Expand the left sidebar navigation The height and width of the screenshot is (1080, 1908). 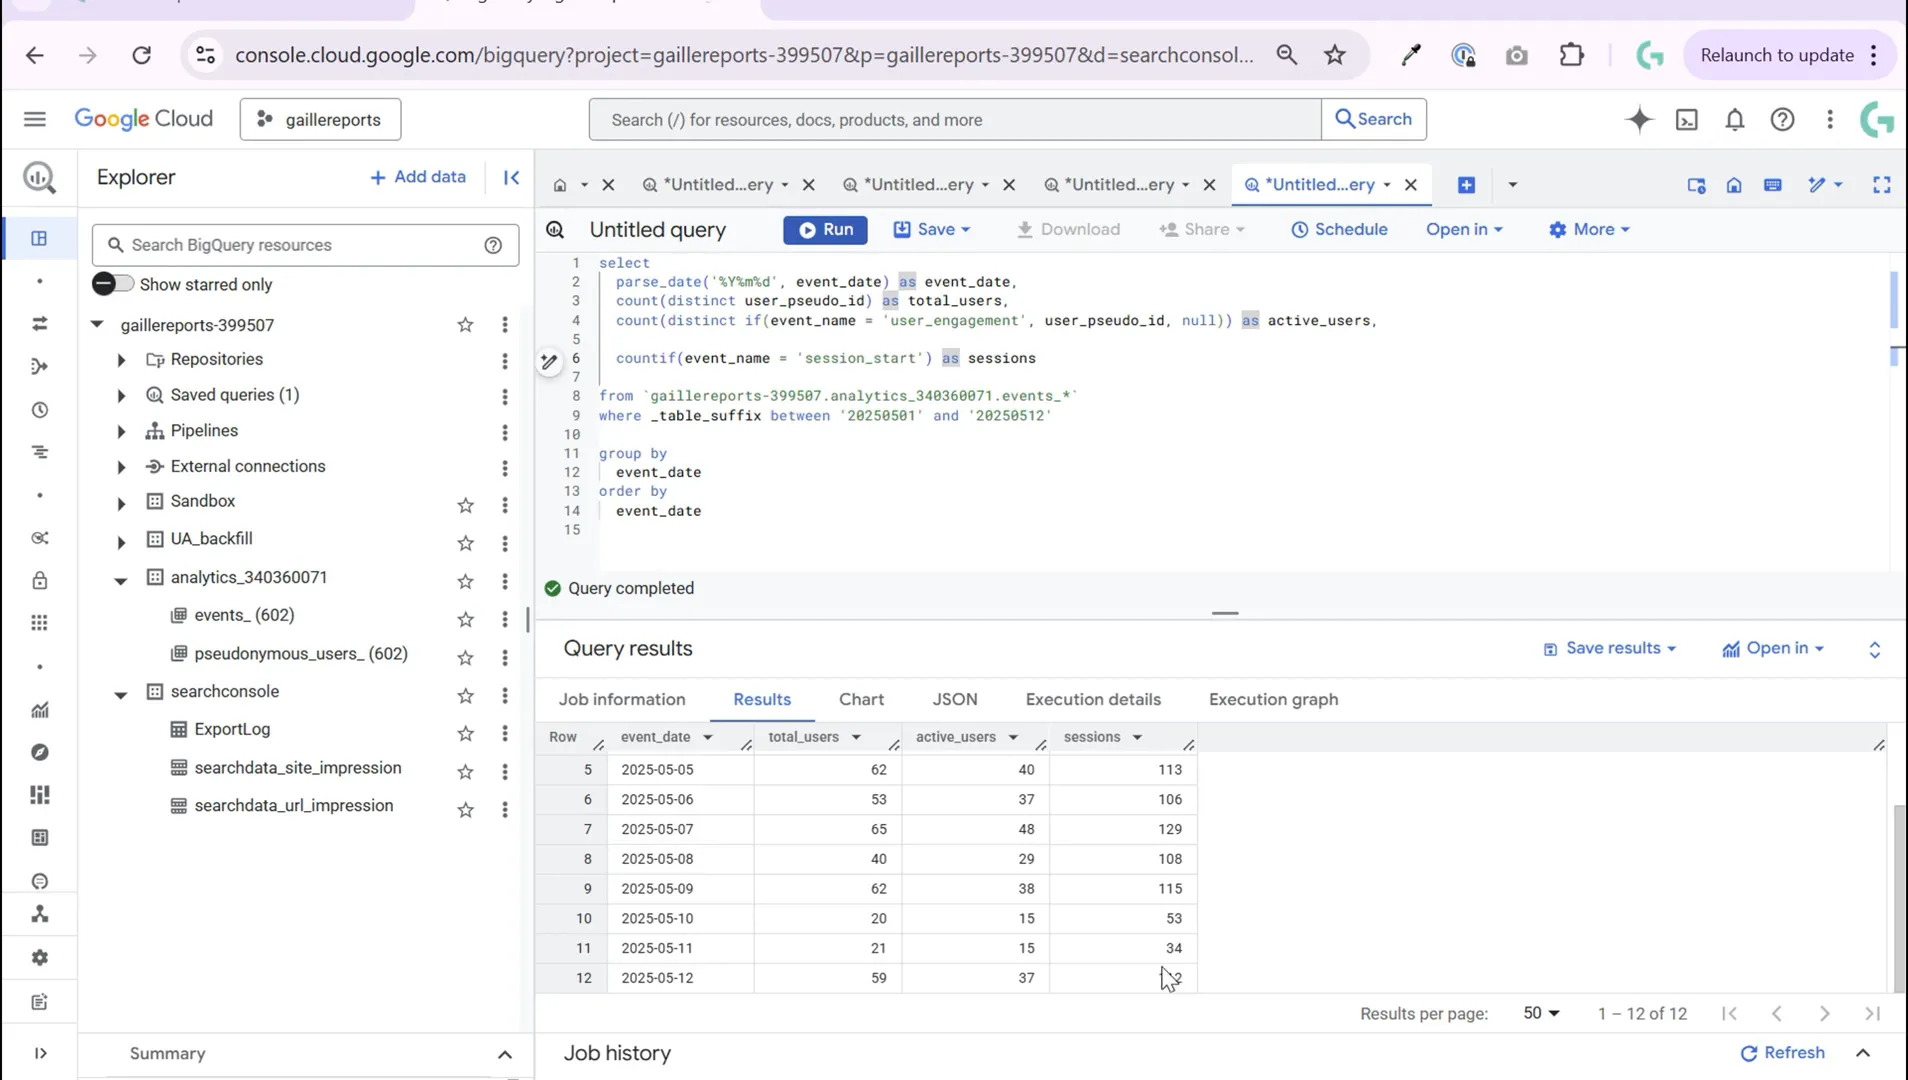39,1053
